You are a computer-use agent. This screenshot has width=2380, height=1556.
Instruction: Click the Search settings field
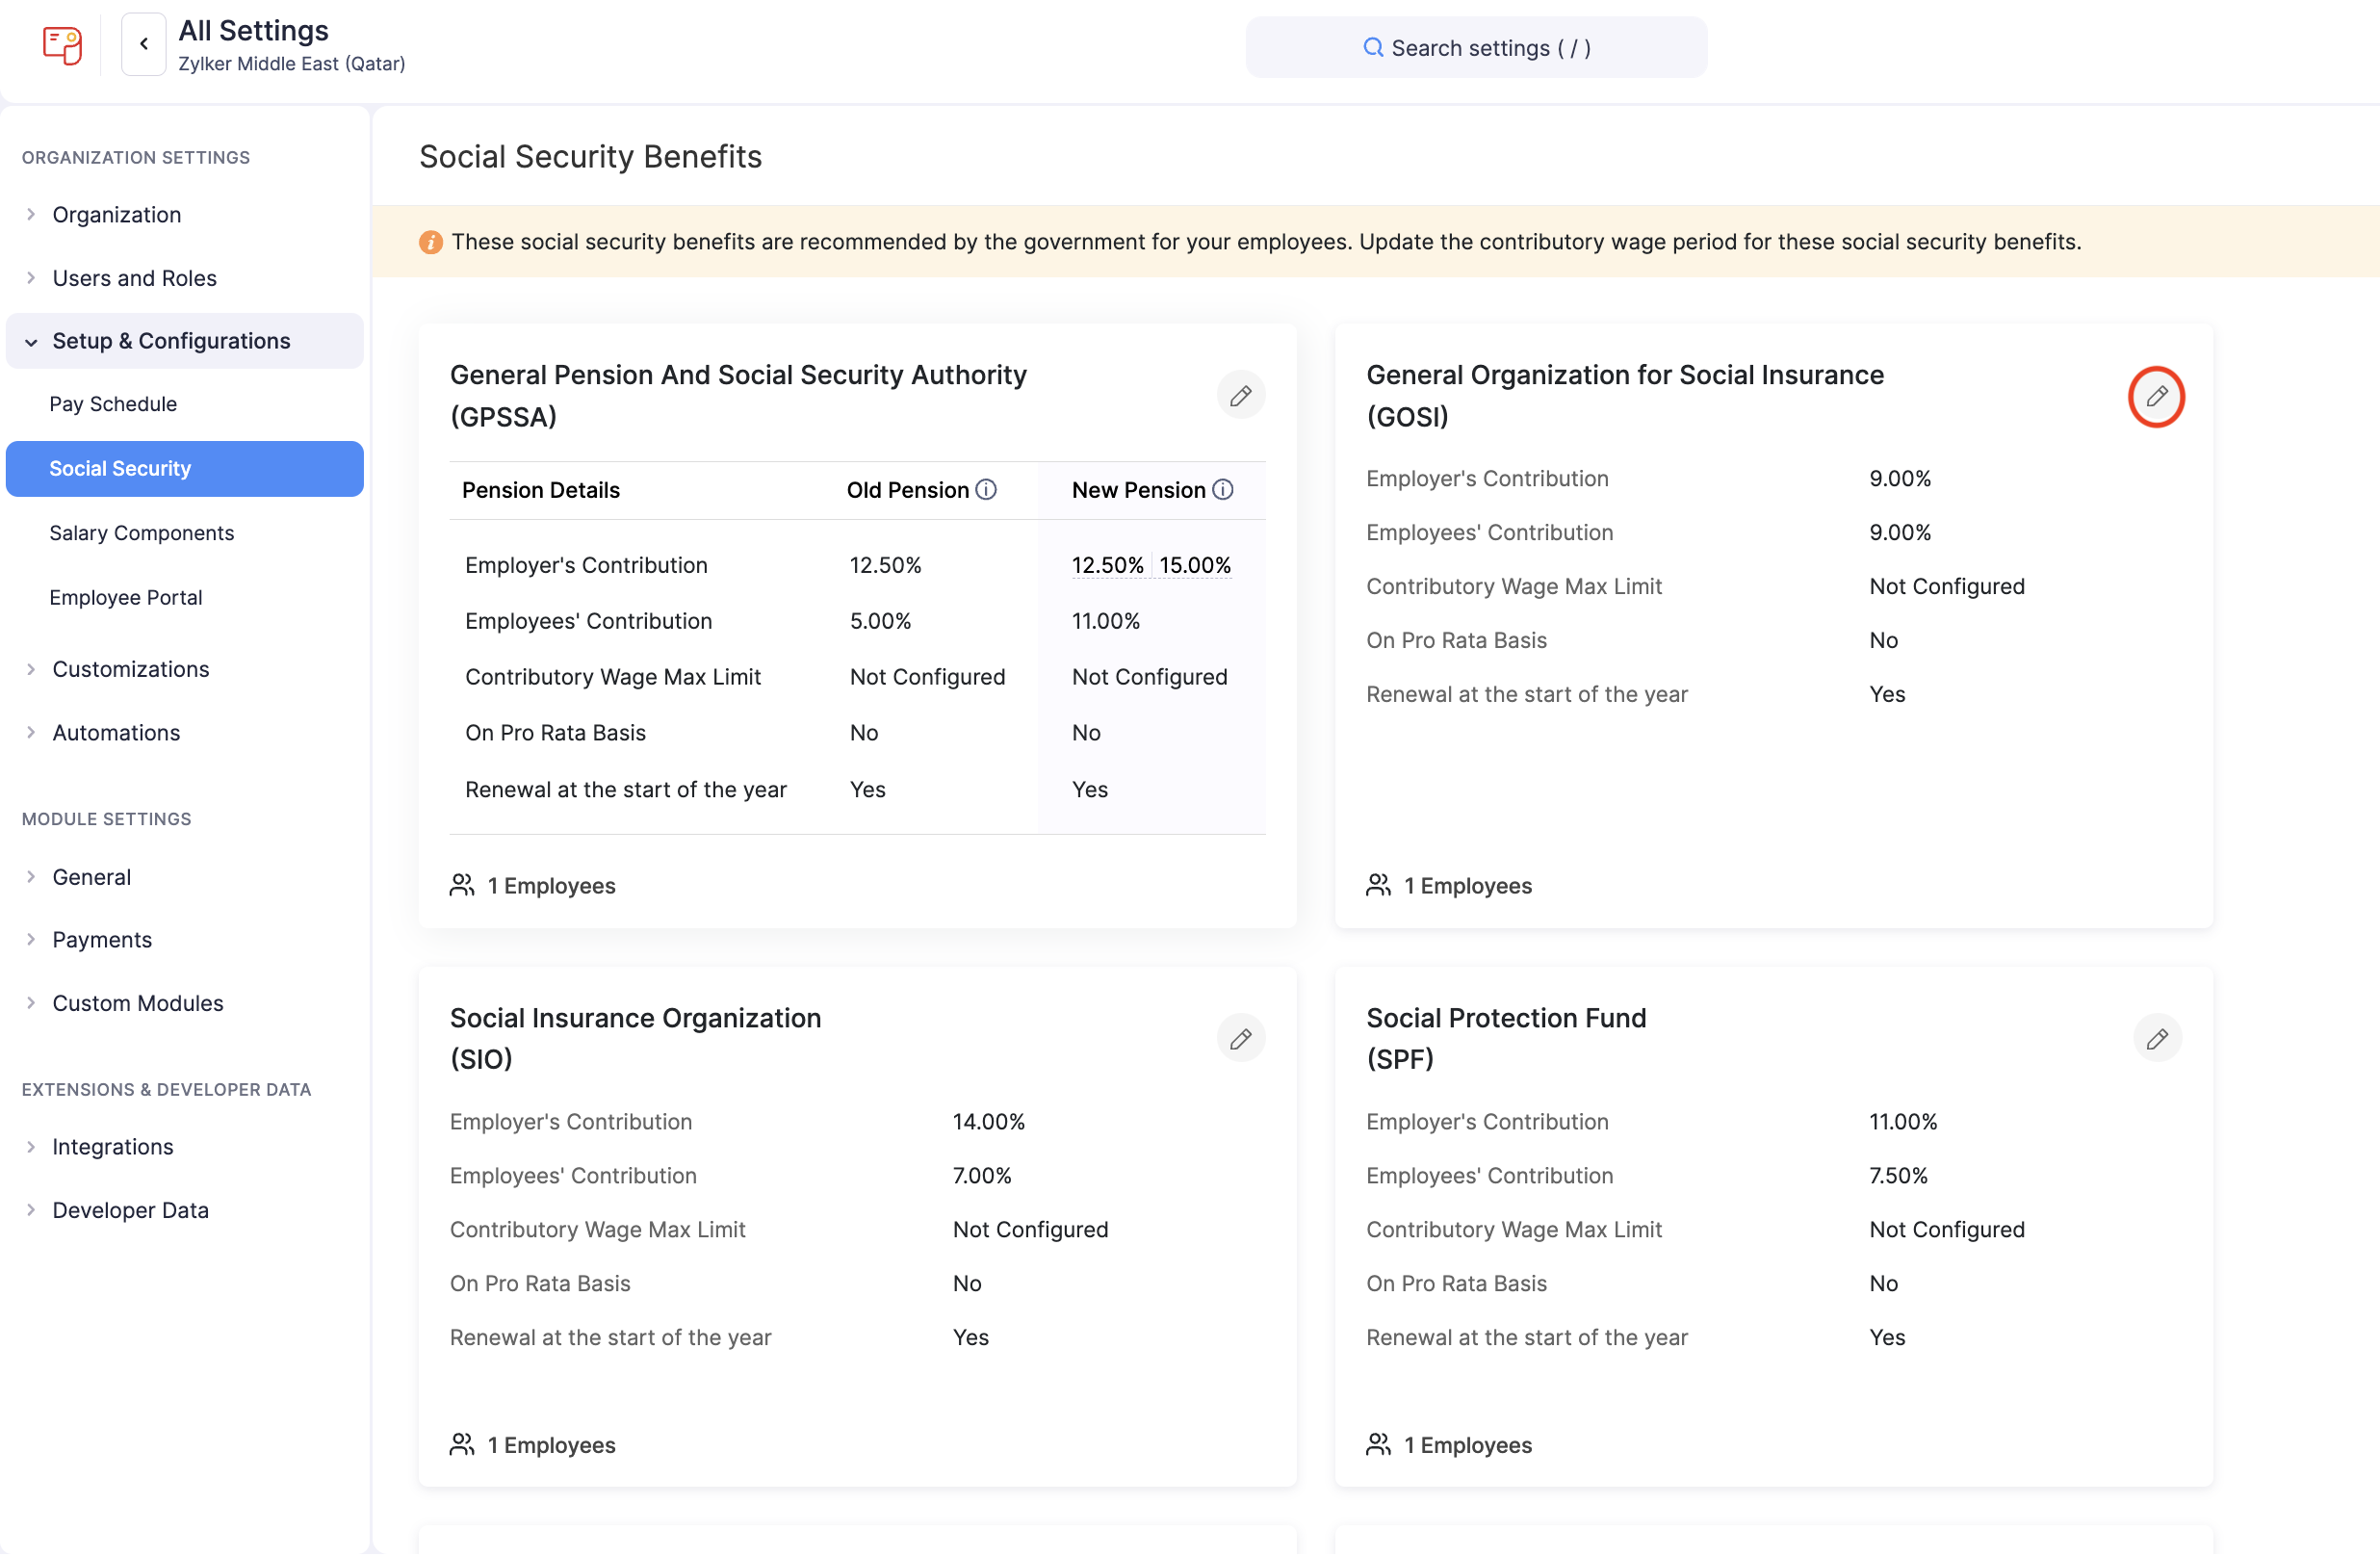(x=1476, y=48)
